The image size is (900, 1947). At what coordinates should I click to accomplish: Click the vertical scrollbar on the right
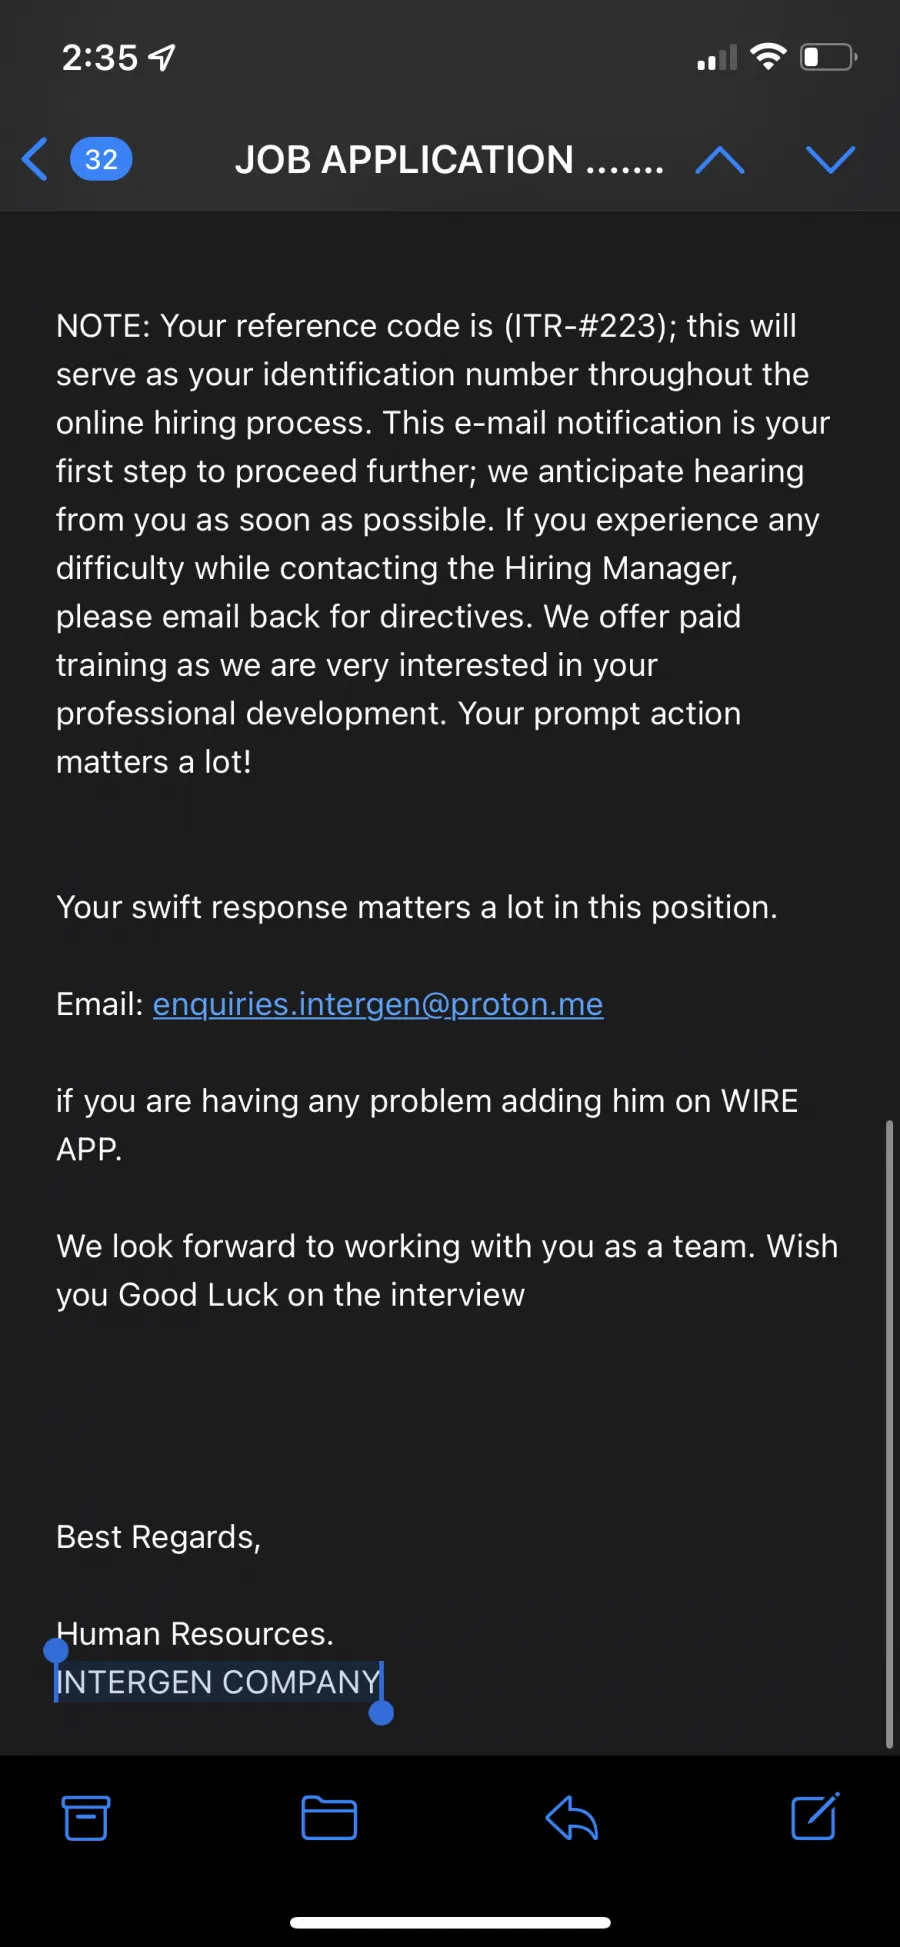click(889, 1434)
